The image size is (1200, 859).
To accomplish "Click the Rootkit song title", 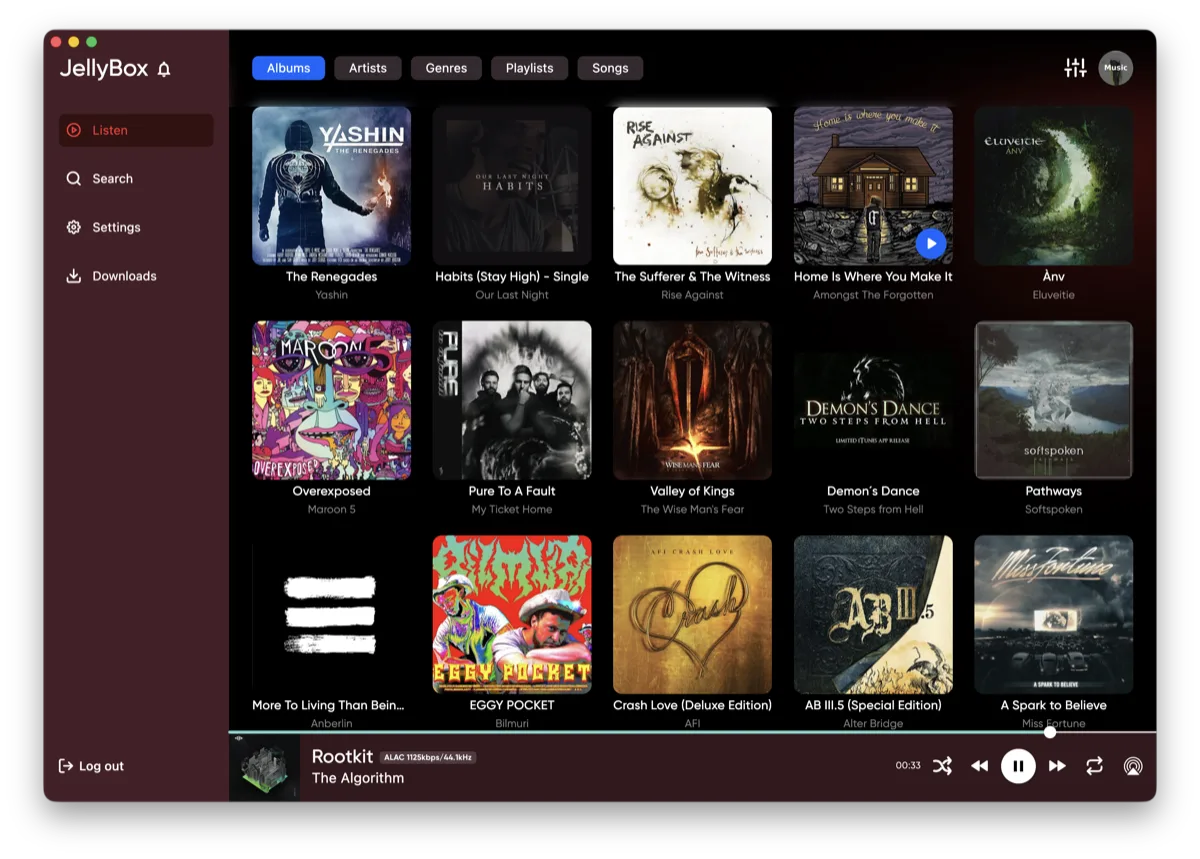I will [x=342, y=756].
